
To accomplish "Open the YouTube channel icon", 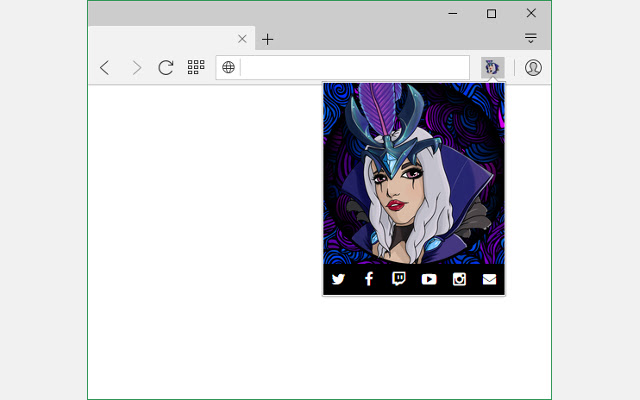I will coord(429,279).
